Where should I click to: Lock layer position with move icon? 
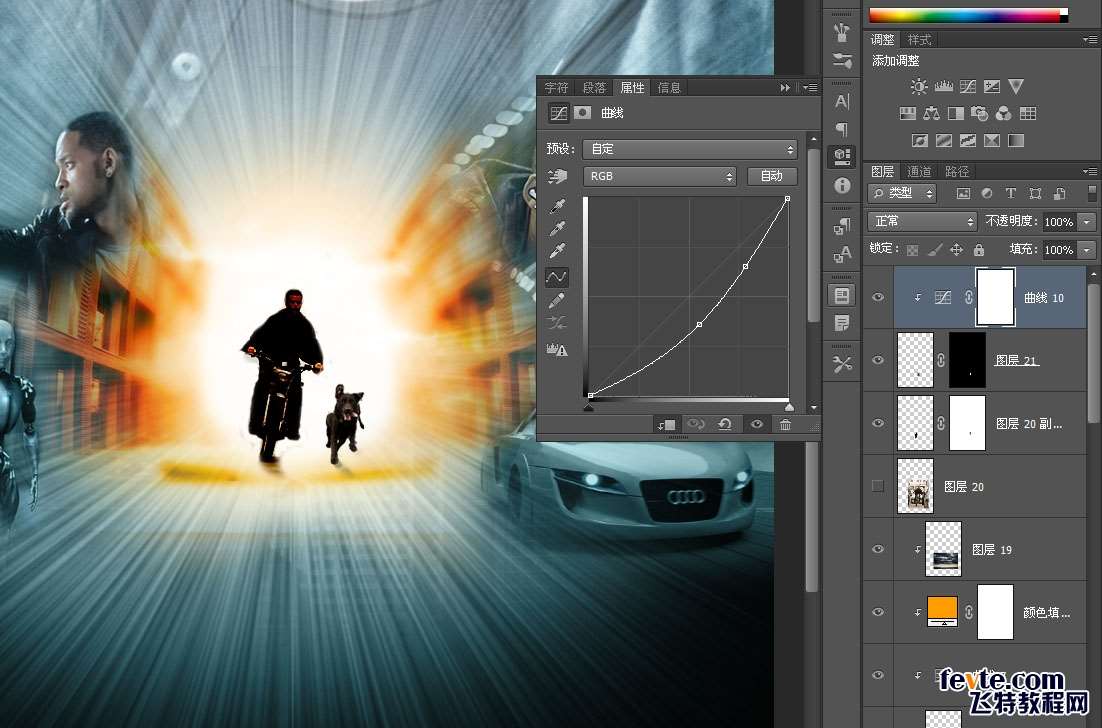957,249
